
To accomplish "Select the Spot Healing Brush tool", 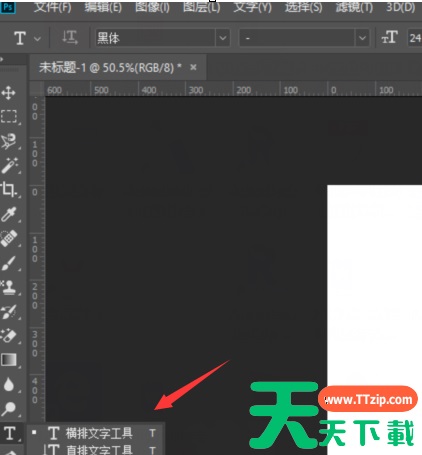I will click(x=9, y=238).
